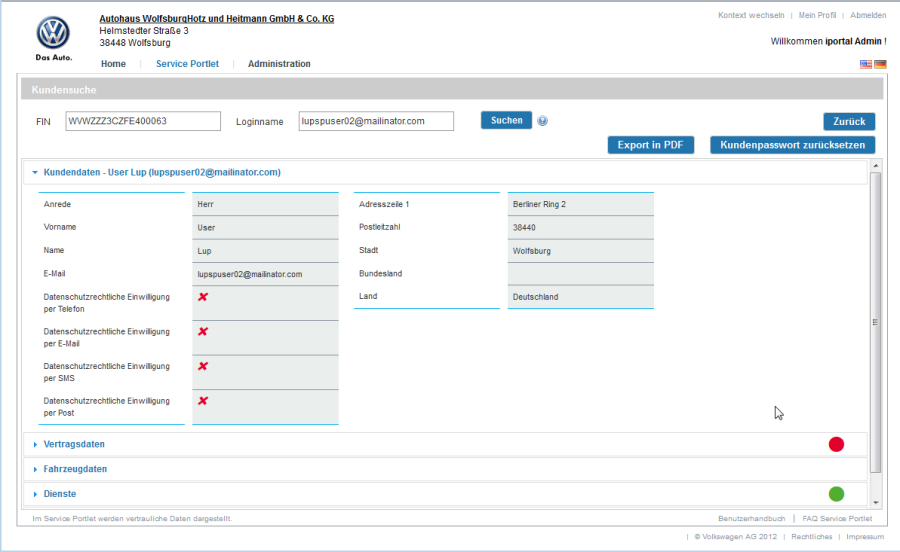The width and height of the screenshot is (900, 552).
Task: Collapse the Kundendaten section
Action: [x=35, y=172]
